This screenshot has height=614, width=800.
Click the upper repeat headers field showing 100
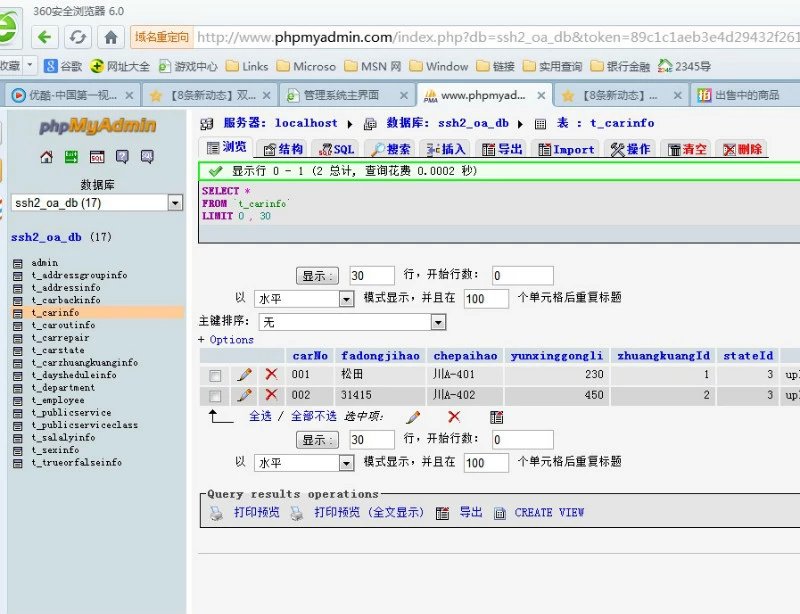486,299
